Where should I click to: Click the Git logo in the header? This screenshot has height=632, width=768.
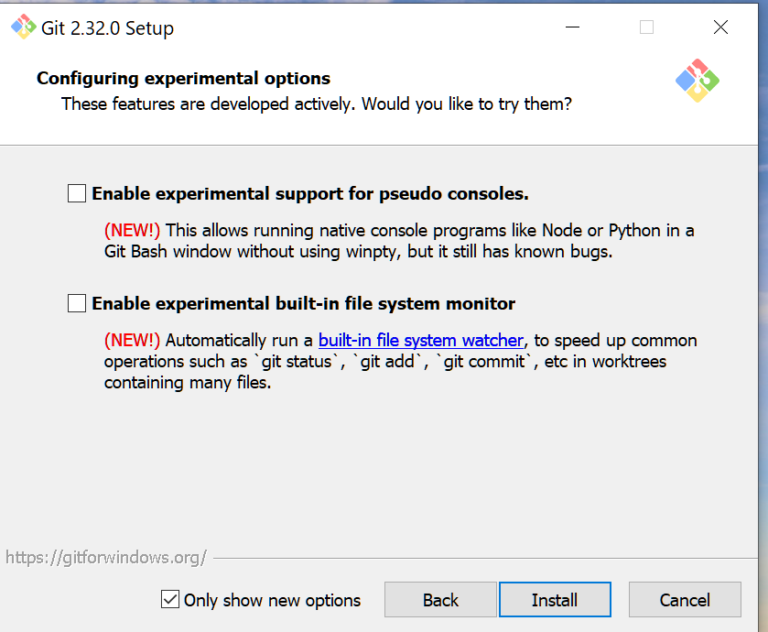tap(697, 81)
